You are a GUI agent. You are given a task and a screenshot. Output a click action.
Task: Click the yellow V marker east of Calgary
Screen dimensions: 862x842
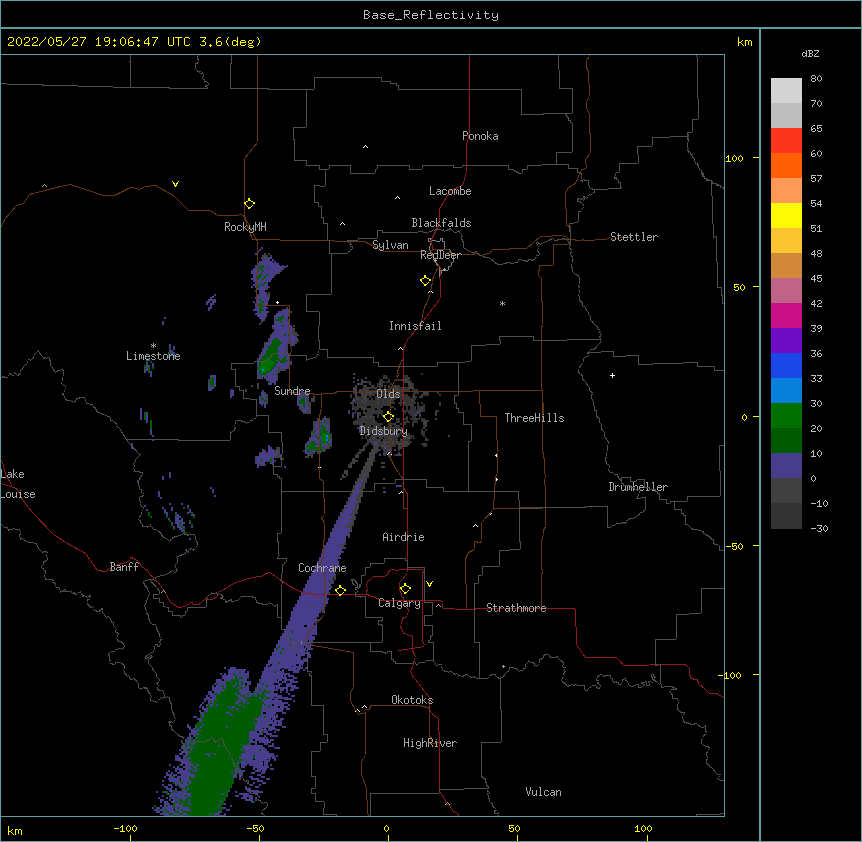coord(429,584)
